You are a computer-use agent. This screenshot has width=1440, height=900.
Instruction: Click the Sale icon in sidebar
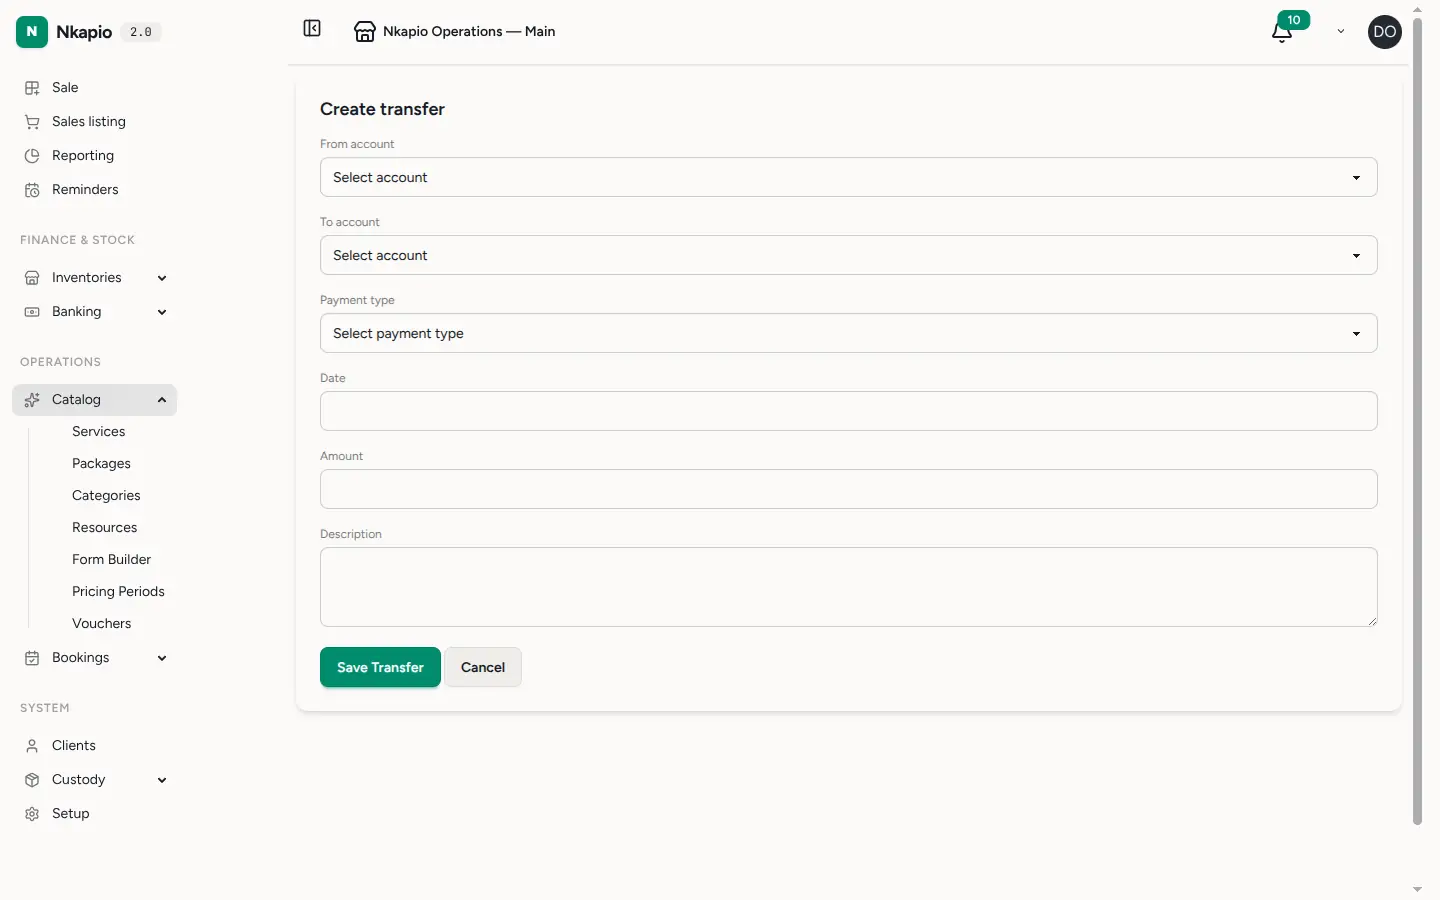point(32,88)
